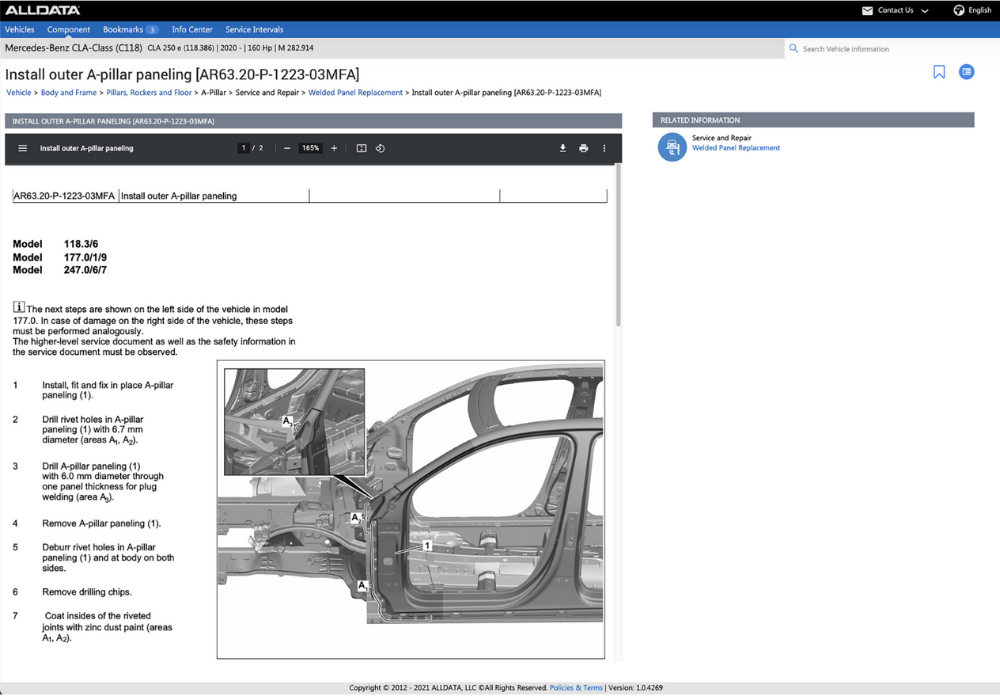Open Pillars, Rockers and Floor breadcrumb
Viewport: 1000px width, 700px height.
149,92
